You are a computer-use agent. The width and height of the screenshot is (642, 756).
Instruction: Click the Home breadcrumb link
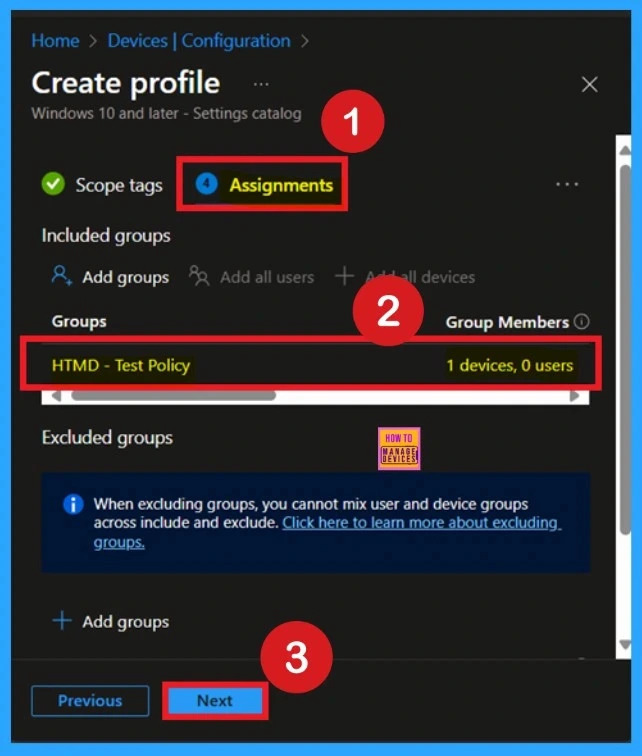tap(55, 41)
